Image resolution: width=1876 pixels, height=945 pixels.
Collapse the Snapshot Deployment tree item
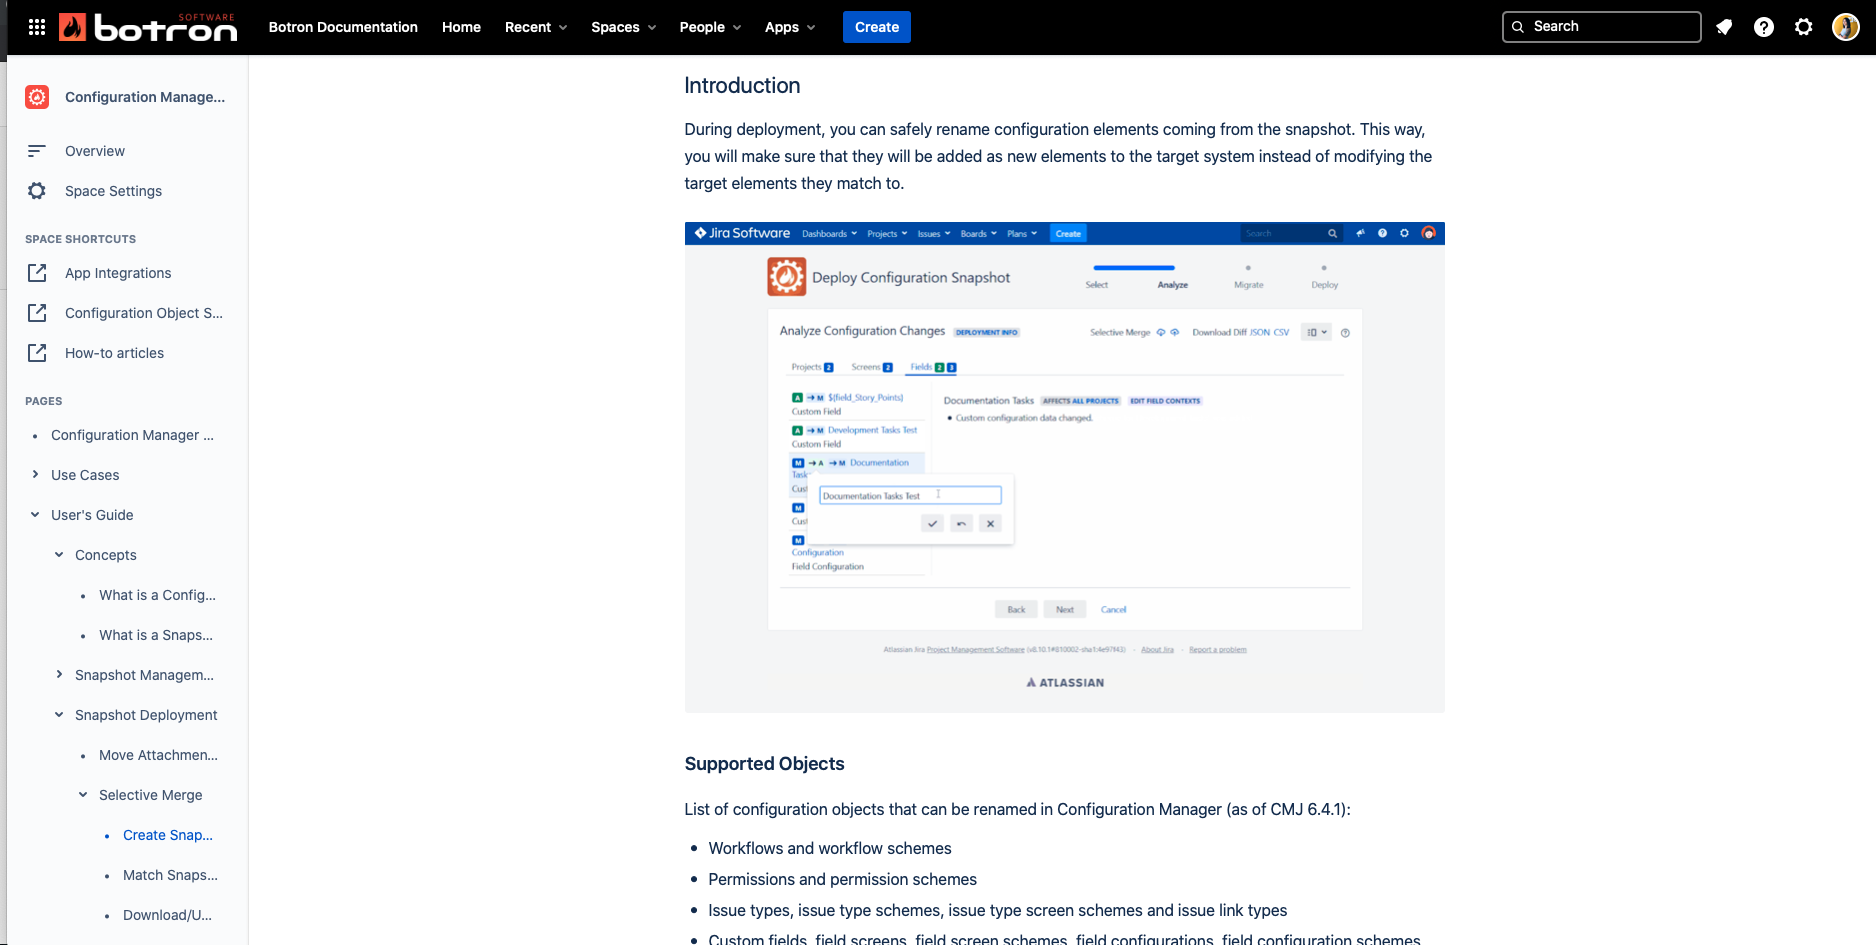59,715
